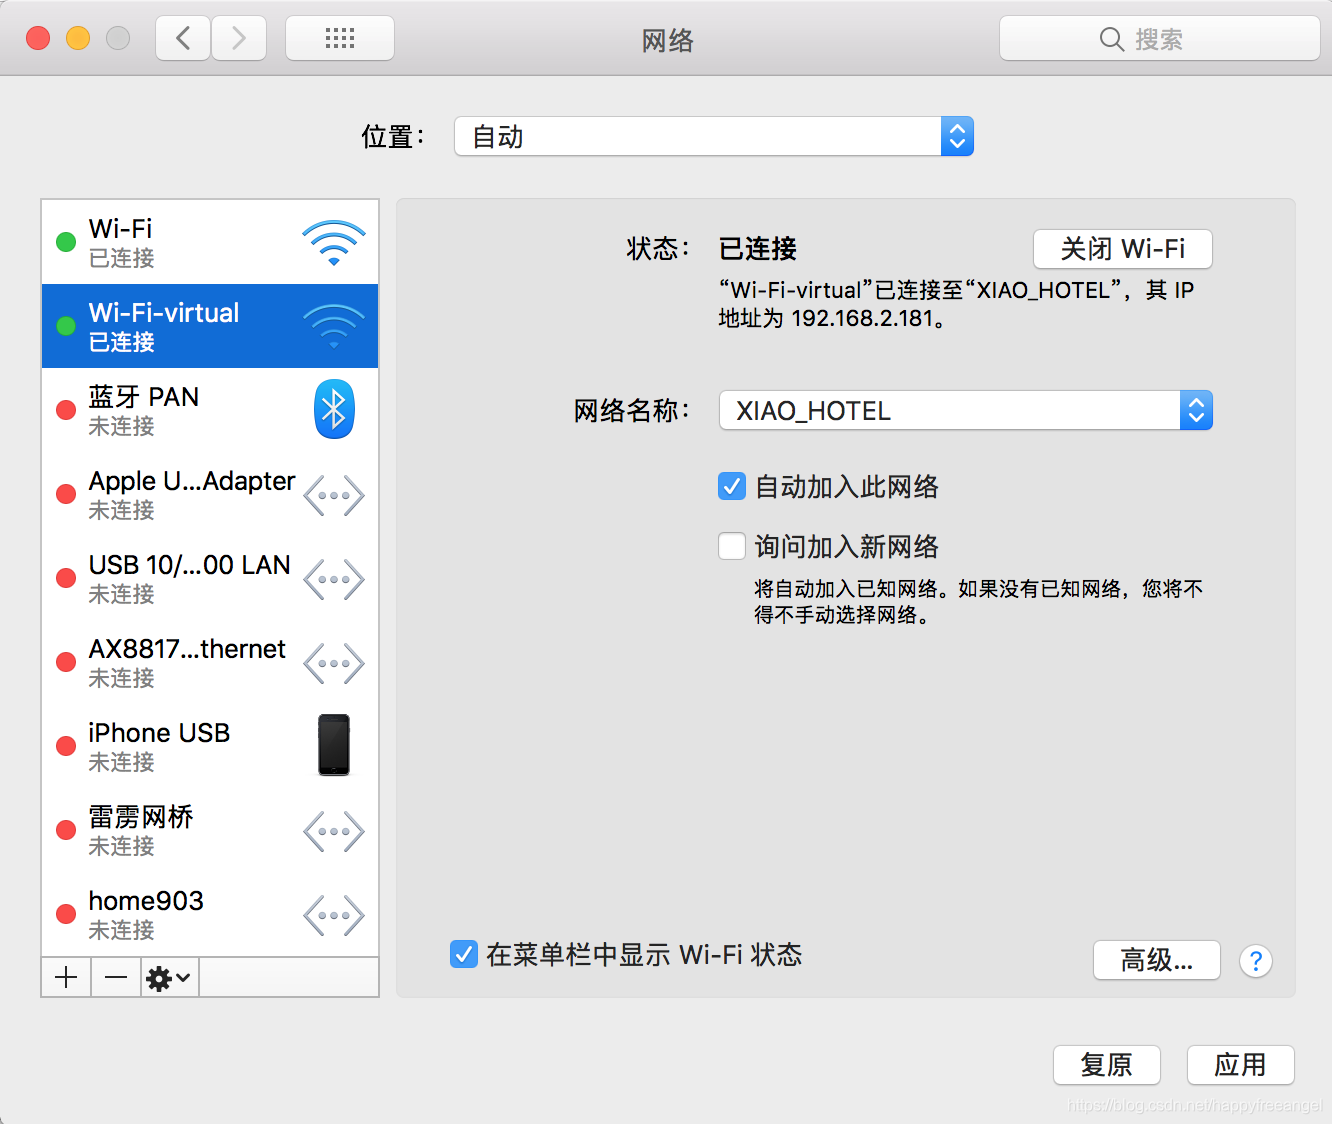Click the yellow minimize window button
Viewport: 1332px width, 1124px height.
click(78, 38)
